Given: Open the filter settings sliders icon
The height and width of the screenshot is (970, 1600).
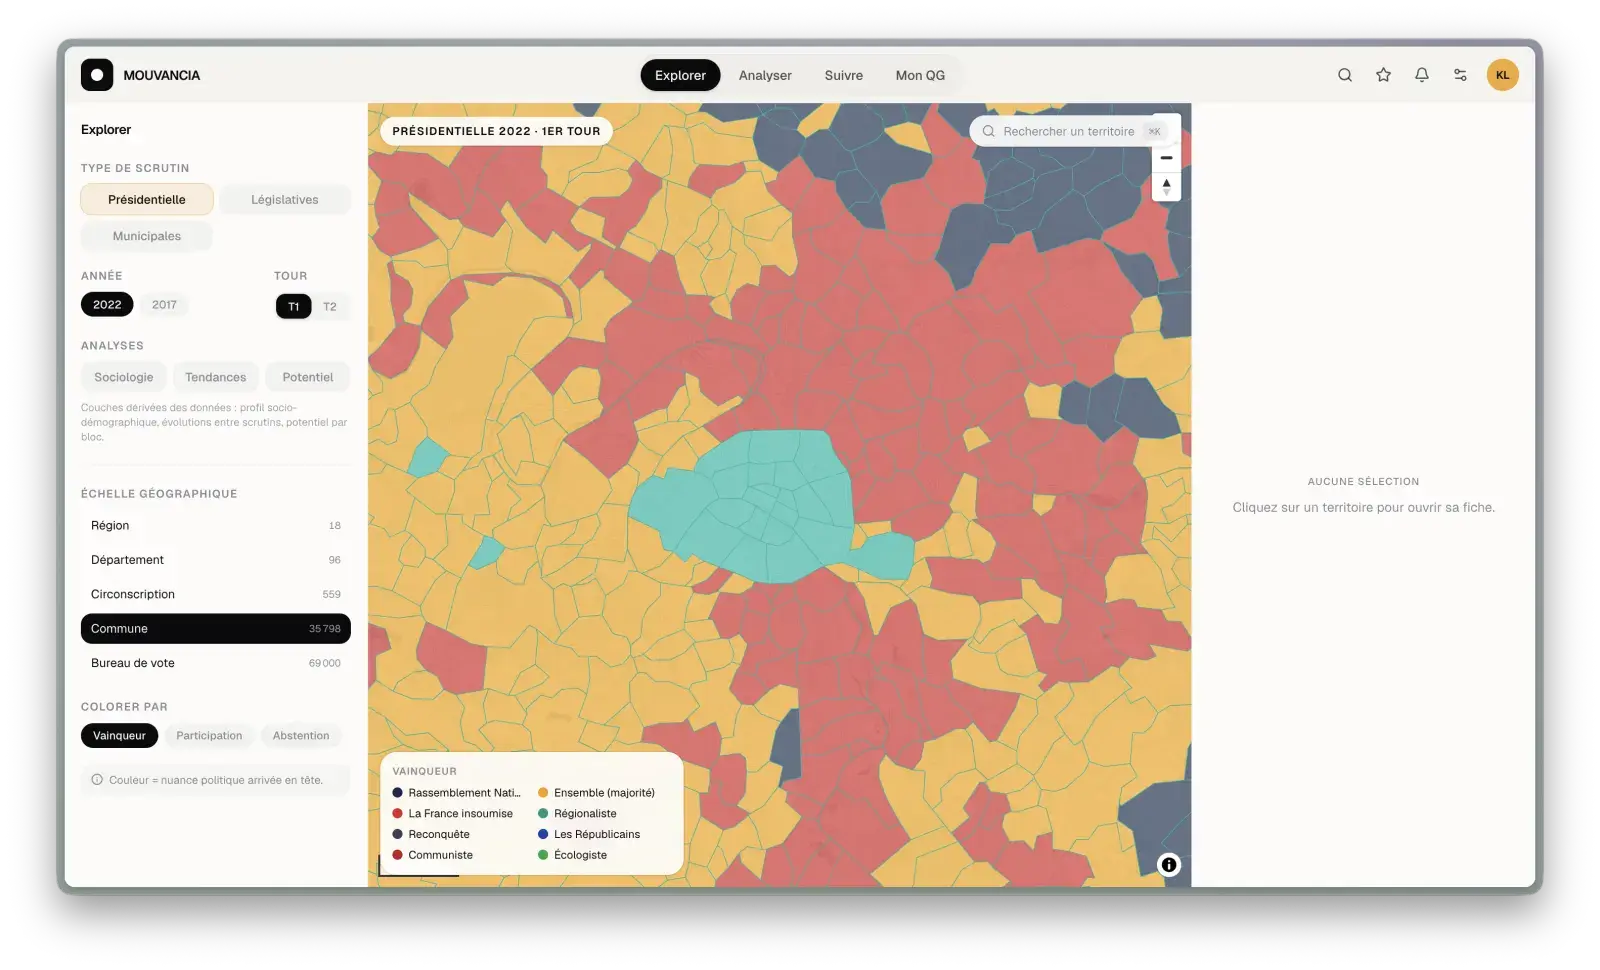Looking at the screenshot, I should (x=1460, y=75).
